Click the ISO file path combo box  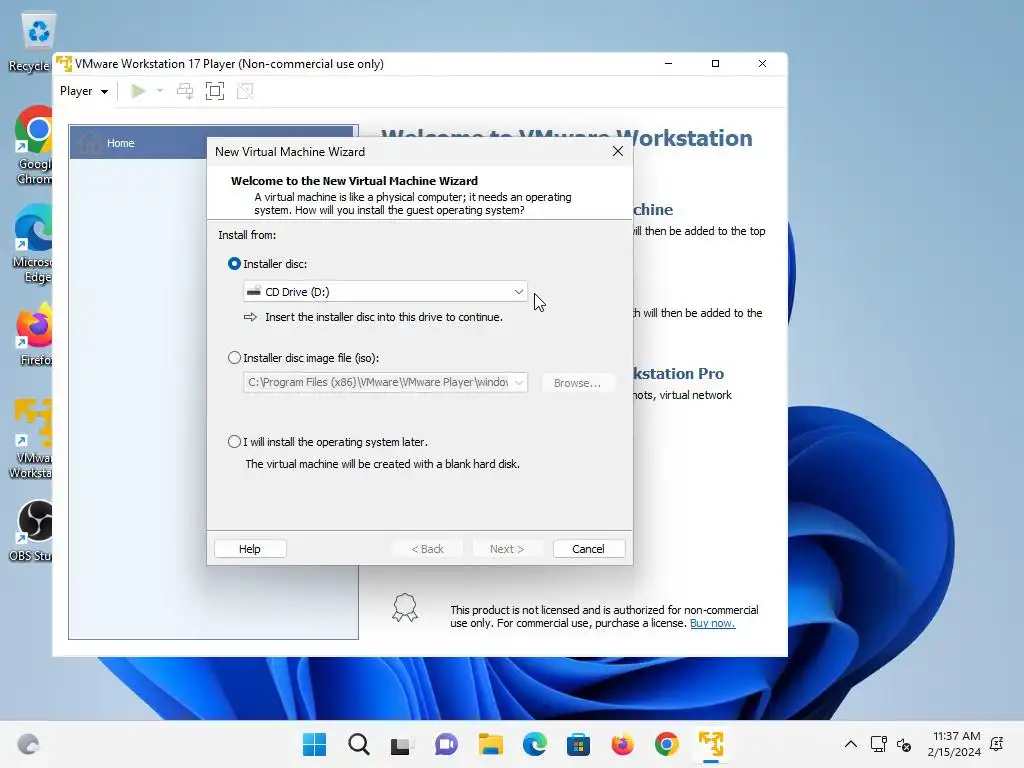[x=385, y=382]
